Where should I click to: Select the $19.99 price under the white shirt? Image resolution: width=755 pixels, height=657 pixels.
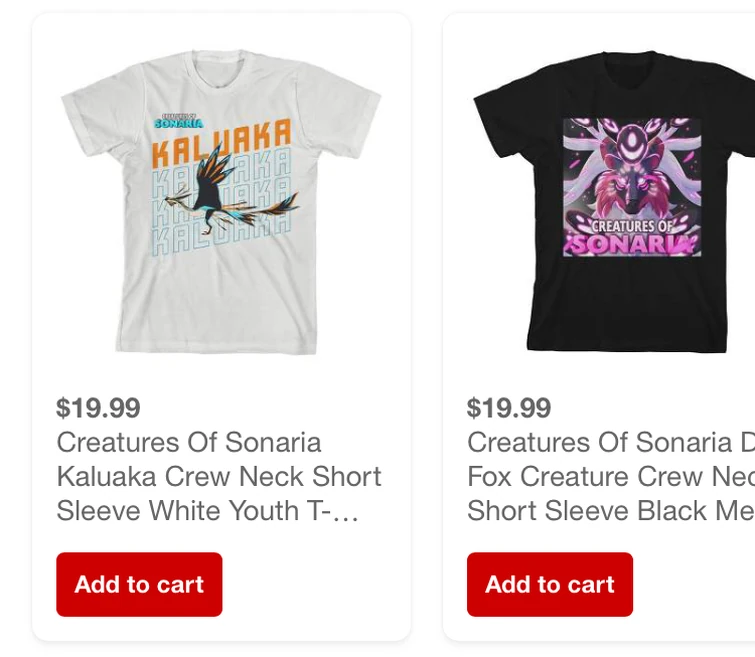pos(98,408)
